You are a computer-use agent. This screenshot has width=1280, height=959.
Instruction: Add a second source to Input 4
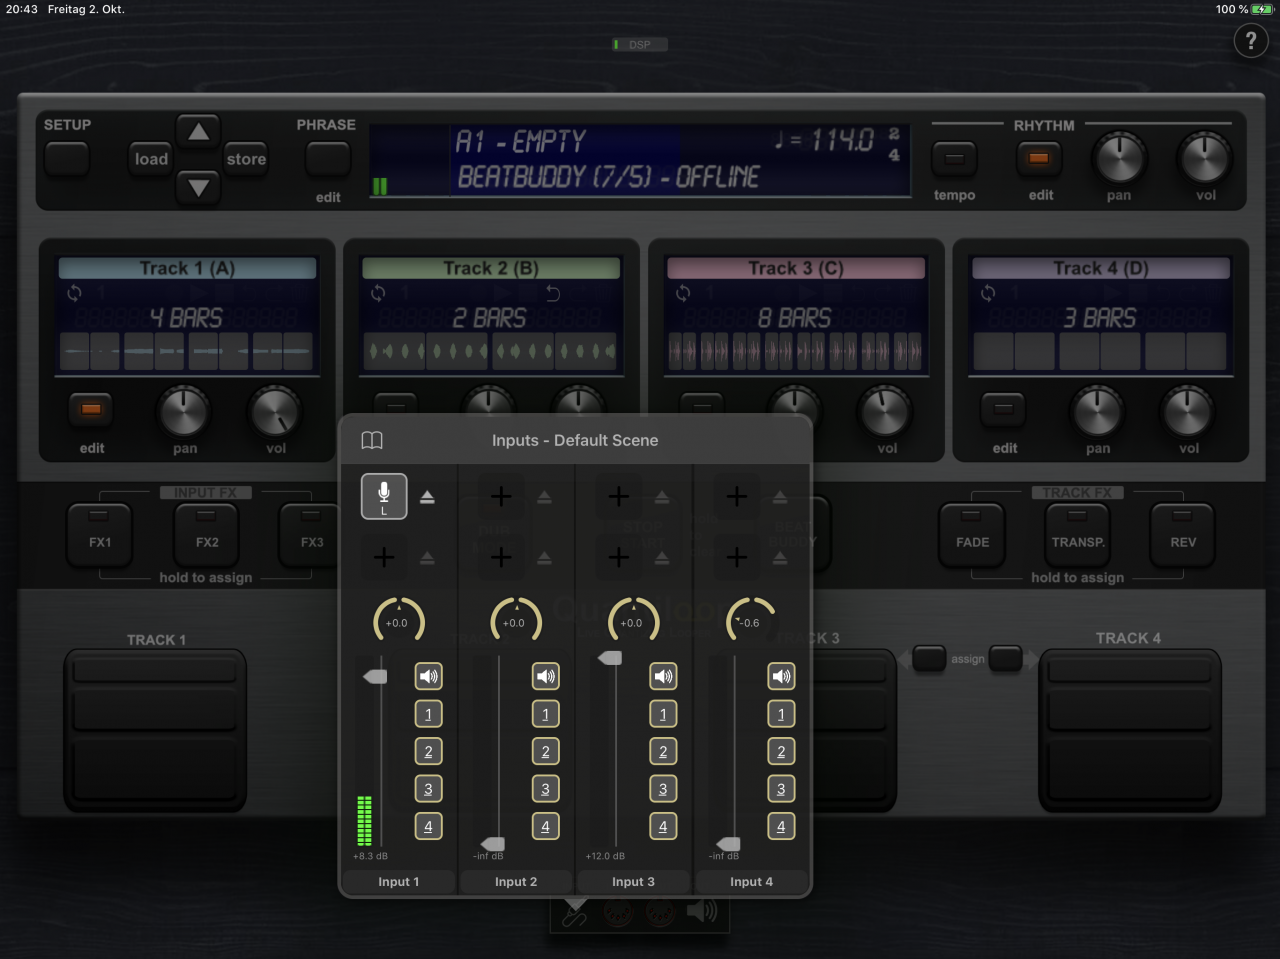click(737, 557)
